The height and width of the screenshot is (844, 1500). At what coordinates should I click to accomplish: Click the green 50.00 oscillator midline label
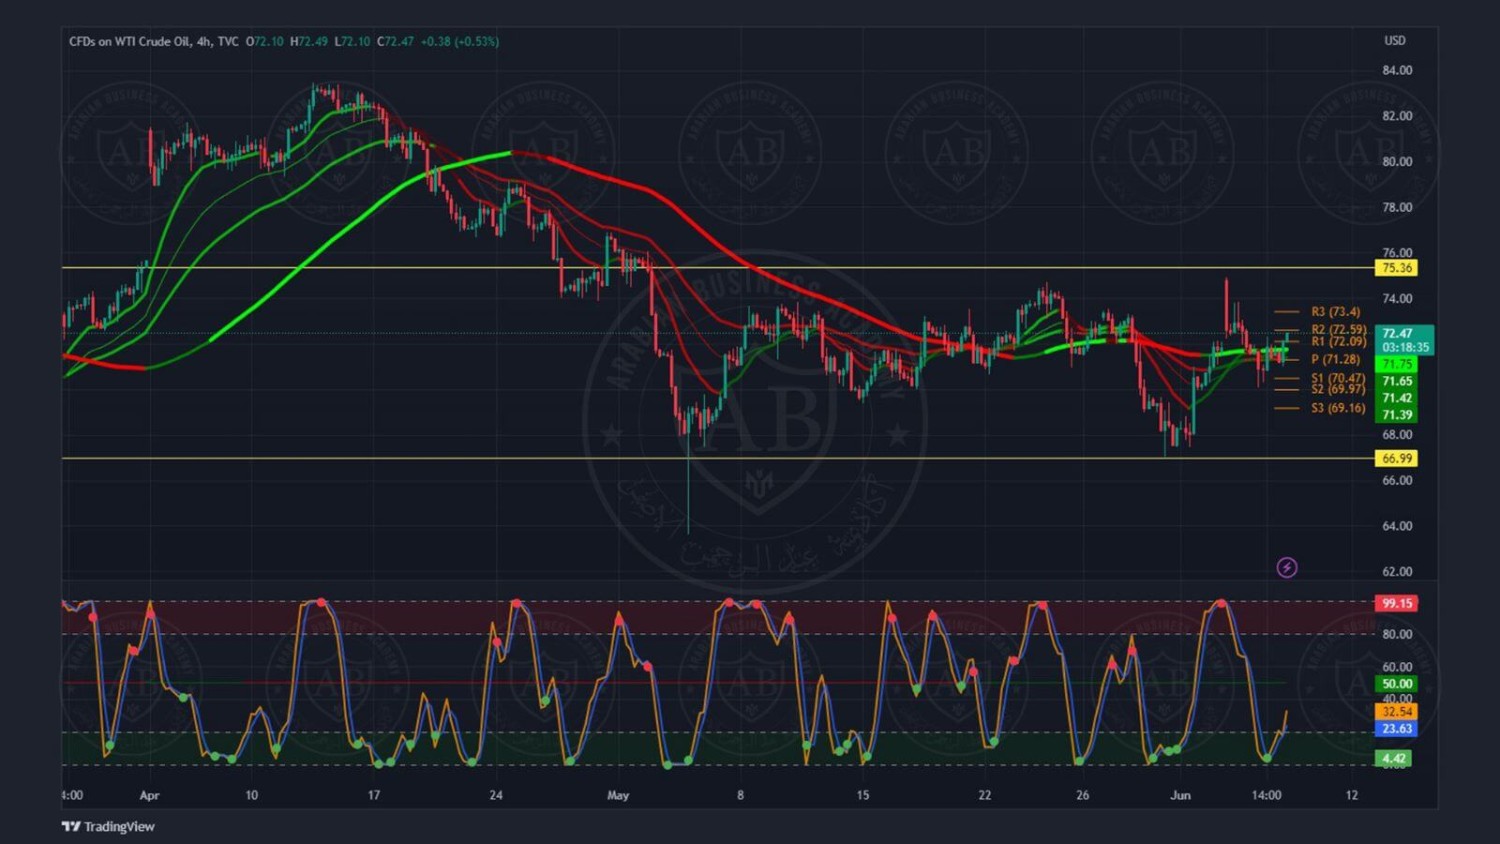(x=1397, y=684)
